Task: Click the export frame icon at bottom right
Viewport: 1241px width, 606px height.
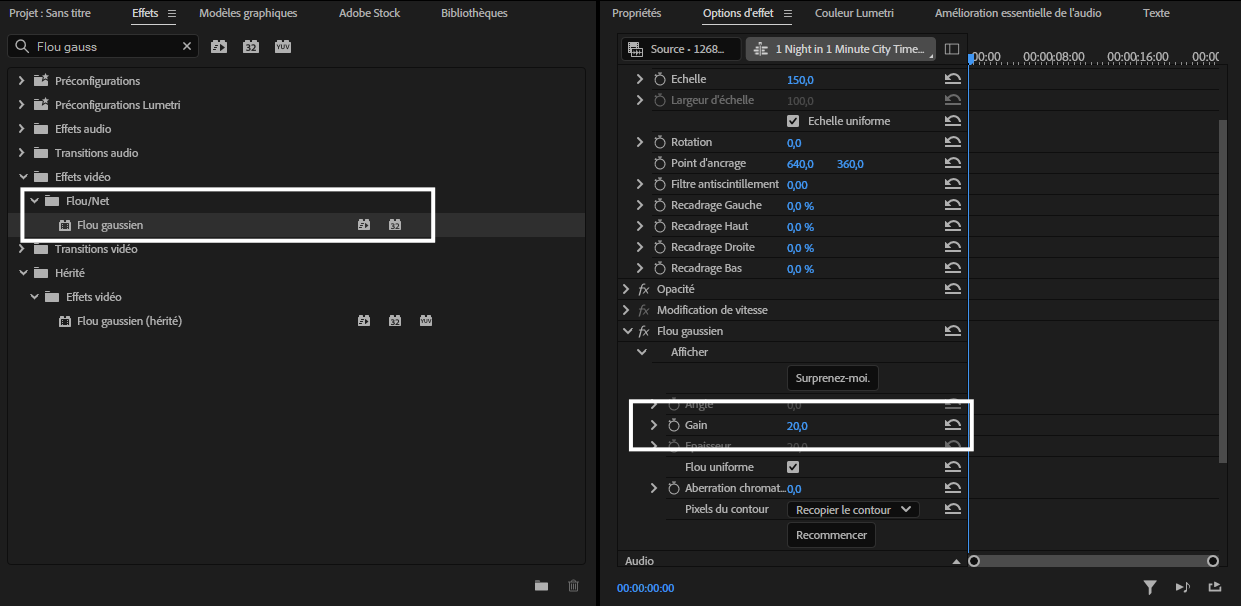Action: [x=1215, y=588]
